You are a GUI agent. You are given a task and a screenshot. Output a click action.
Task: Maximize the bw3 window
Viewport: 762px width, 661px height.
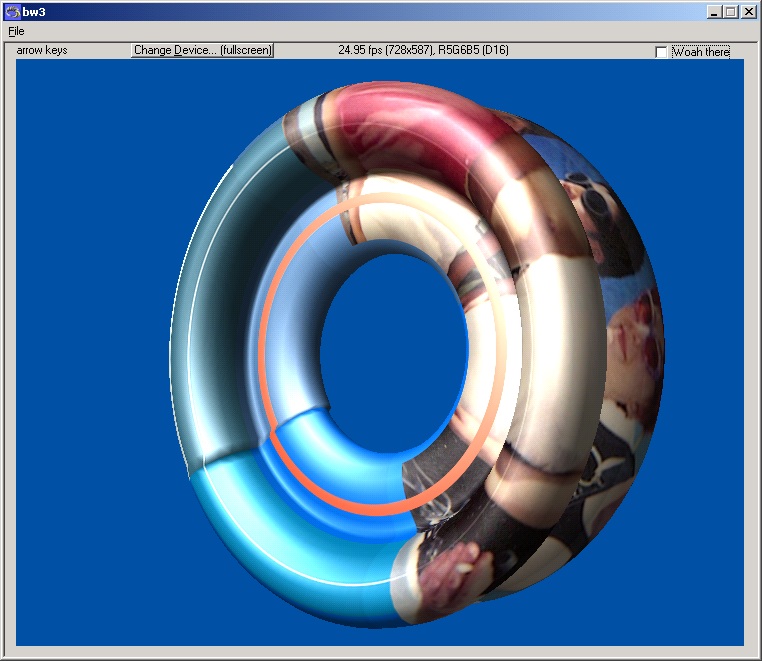coord(730,12)
